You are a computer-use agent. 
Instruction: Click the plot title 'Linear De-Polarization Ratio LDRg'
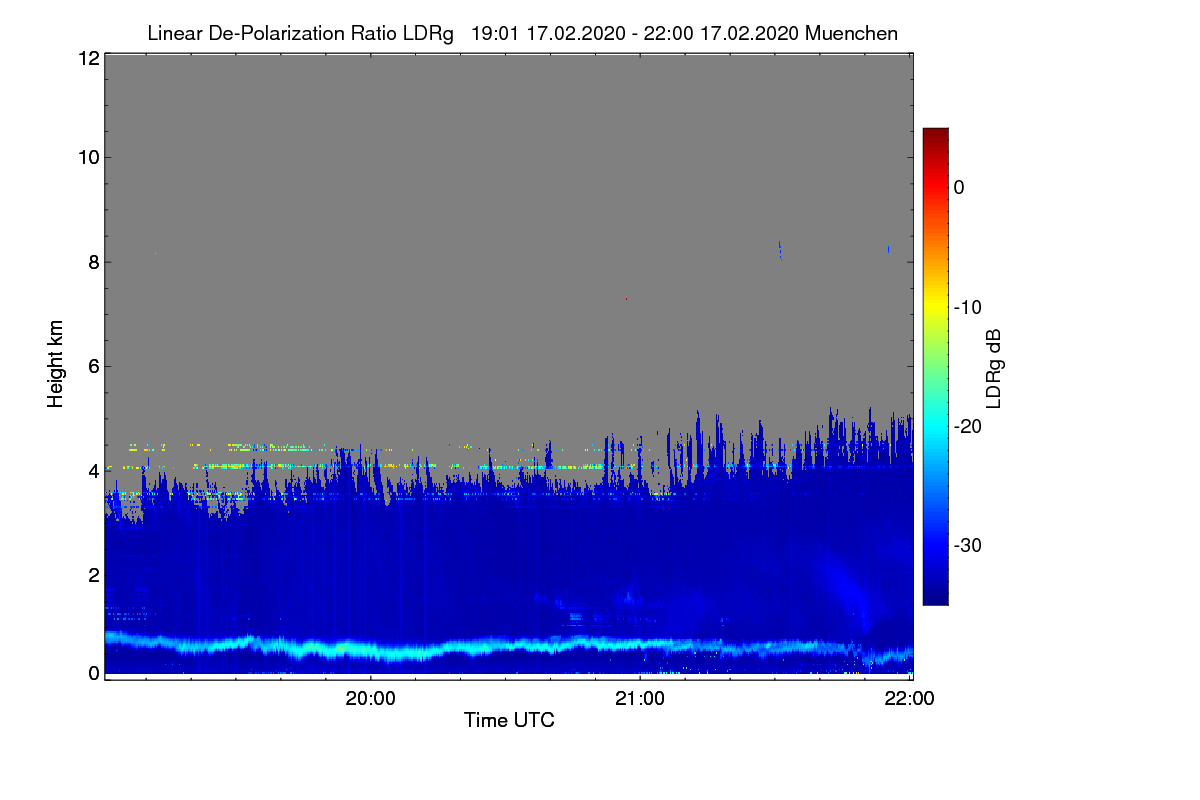point(300,34)
